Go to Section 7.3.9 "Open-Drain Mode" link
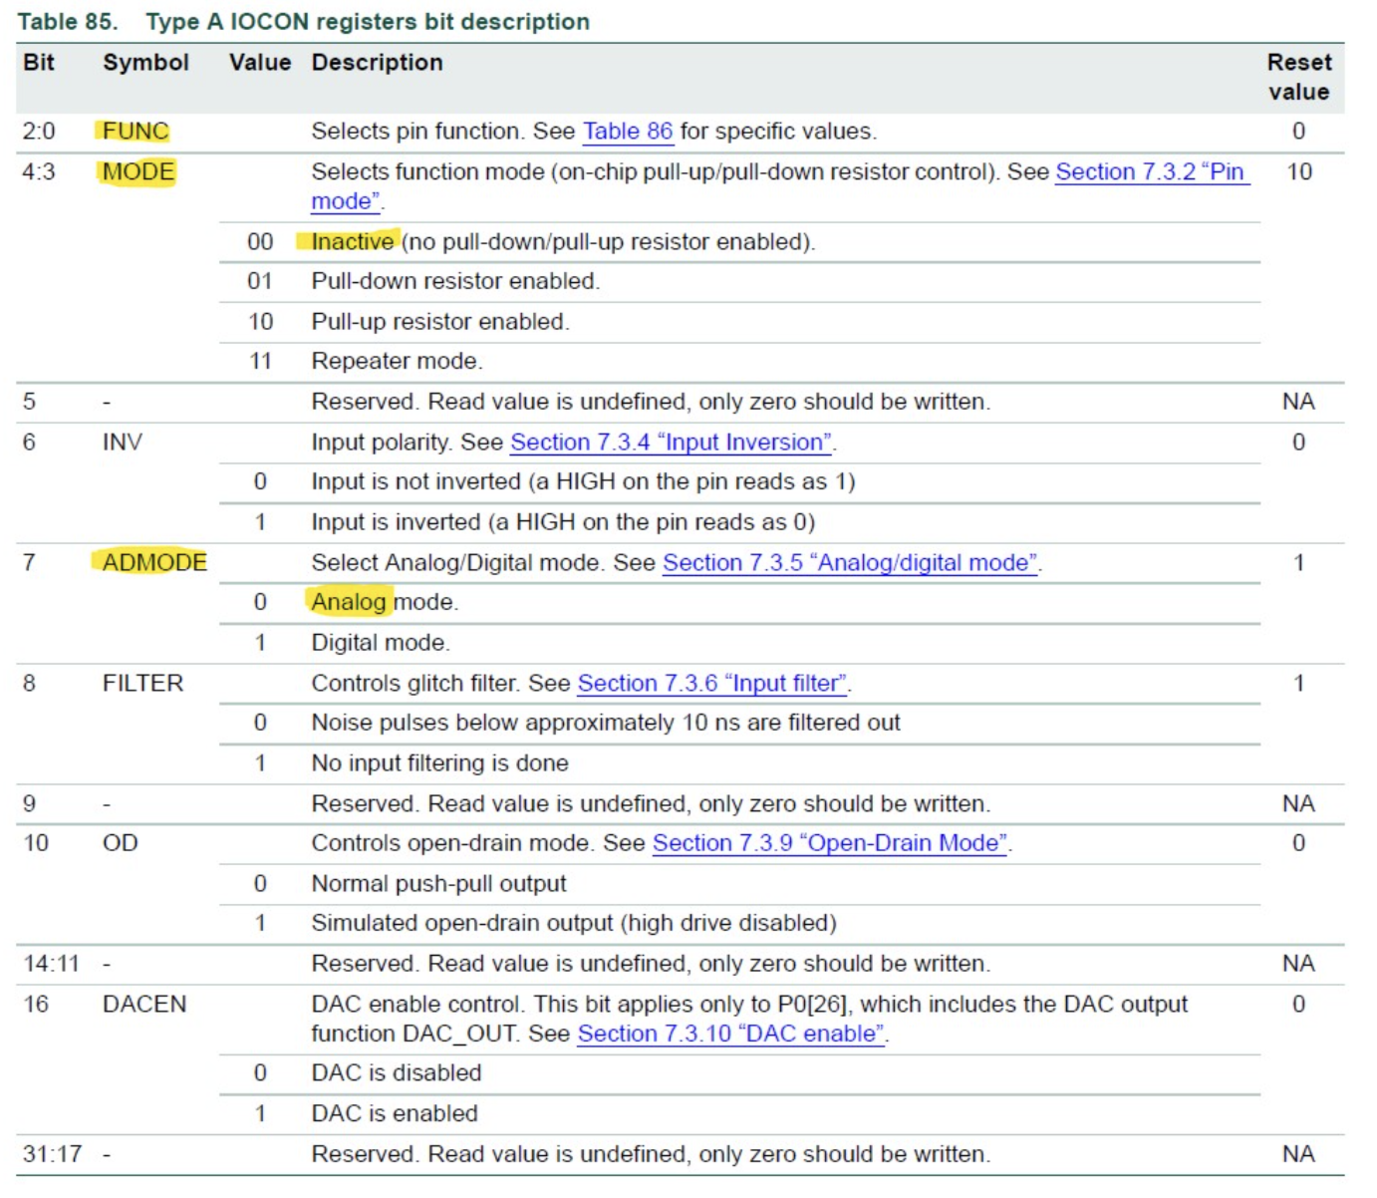Image resolution: width=1377 pixels, height=1198 pixels. [x=829, y=843]
